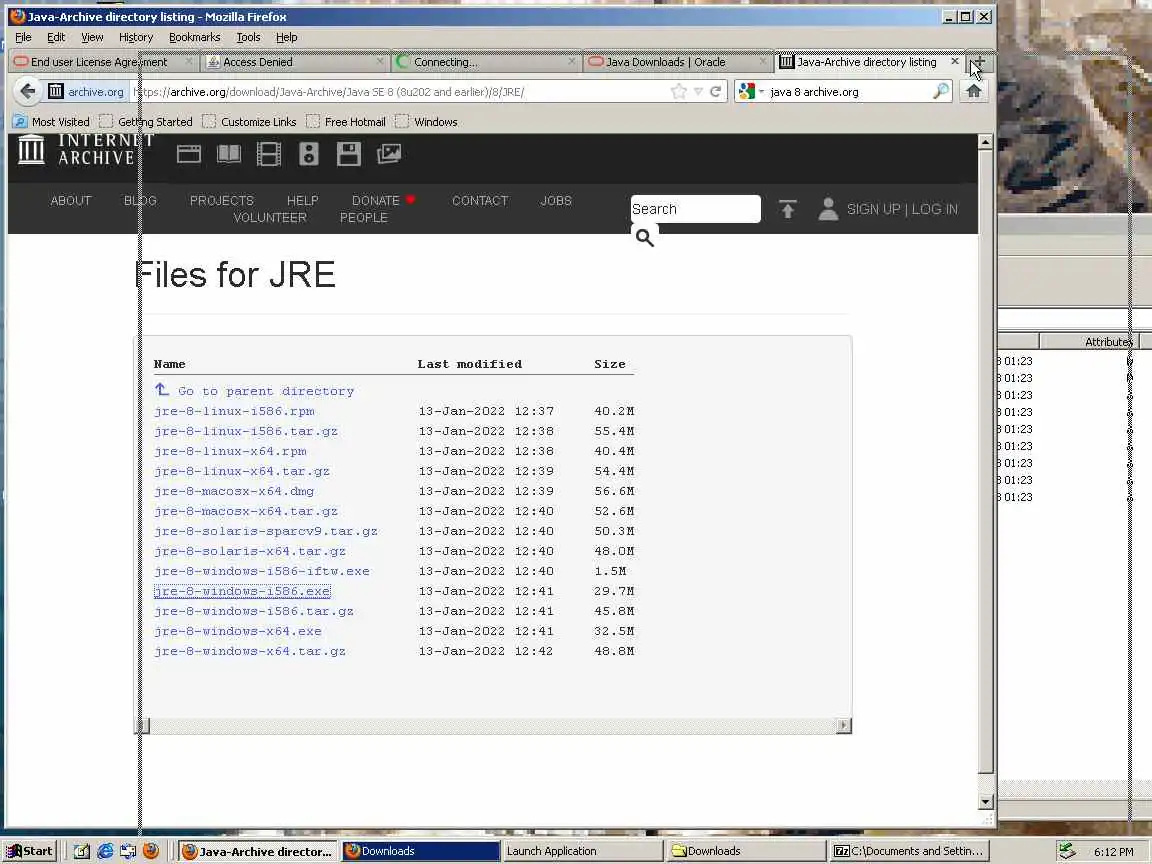Open Most Visited bookmarks
This screenshot has height=864, width=1152.
(51, 122)
